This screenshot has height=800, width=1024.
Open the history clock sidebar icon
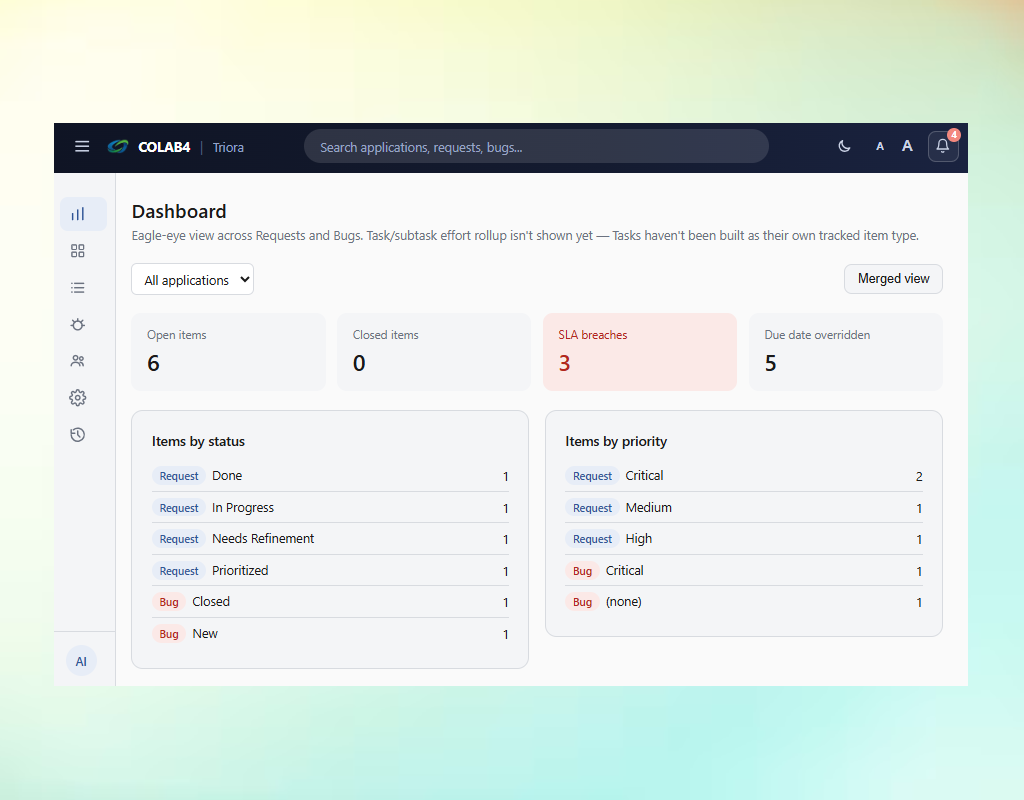tap(78, 435)
